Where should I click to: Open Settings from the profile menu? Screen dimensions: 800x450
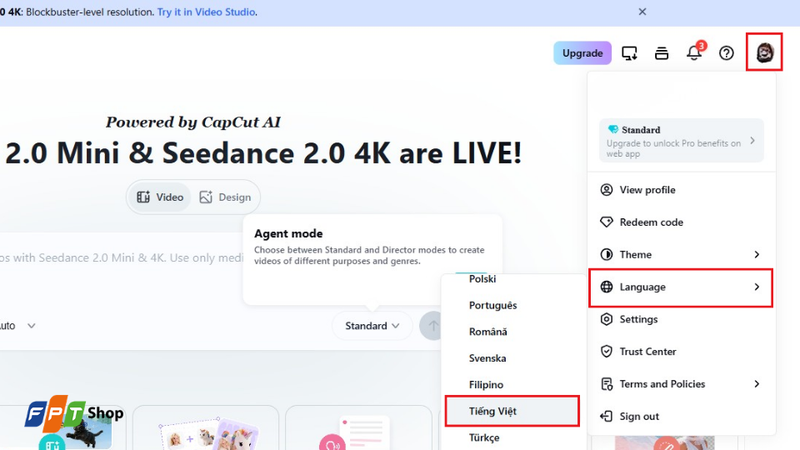click(681, 319)
